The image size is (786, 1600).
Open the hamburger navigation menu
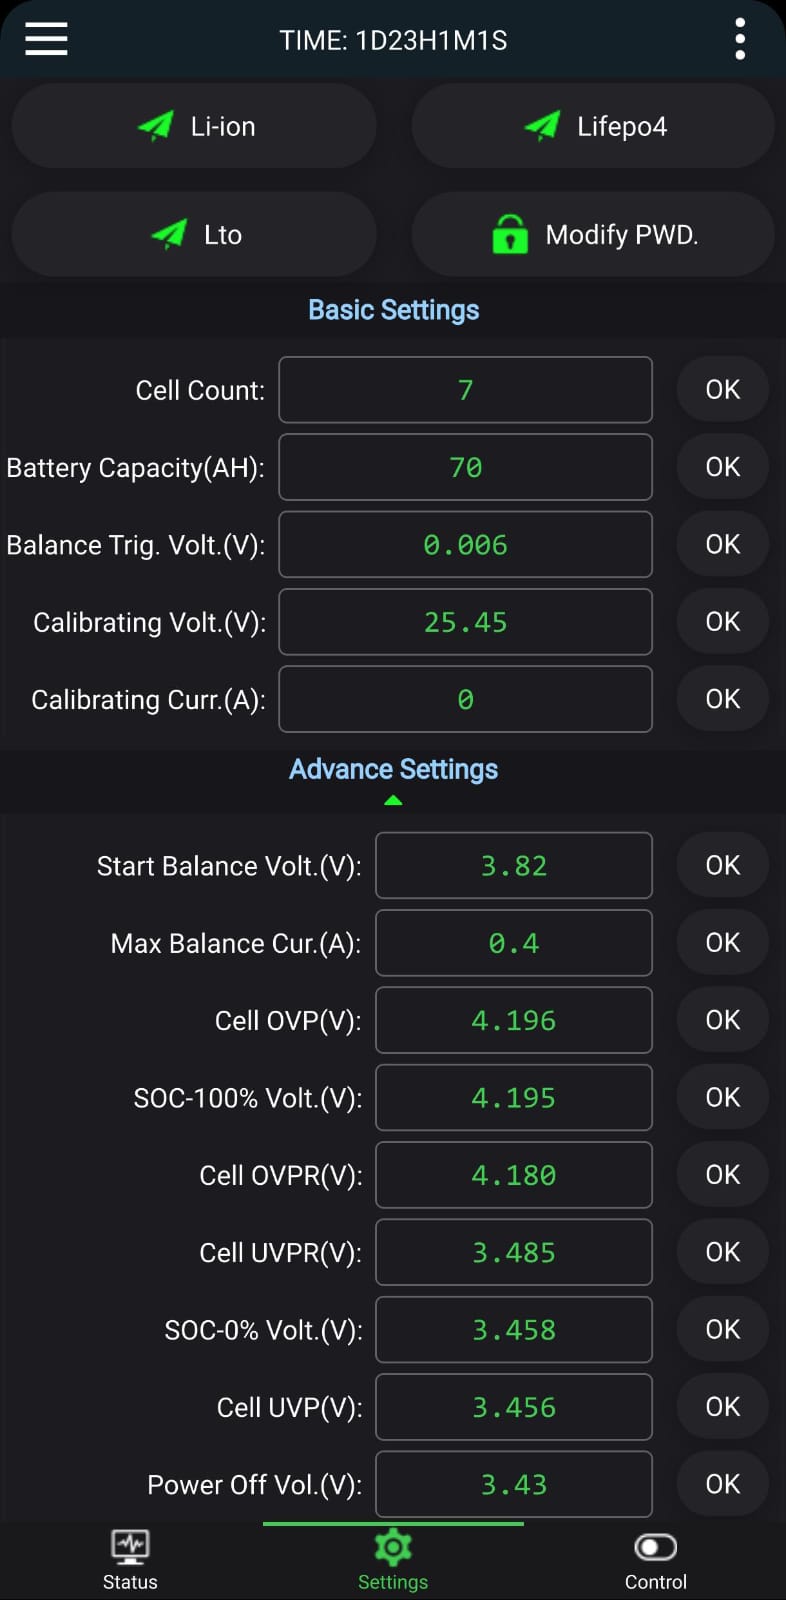[x=46, y=40]
